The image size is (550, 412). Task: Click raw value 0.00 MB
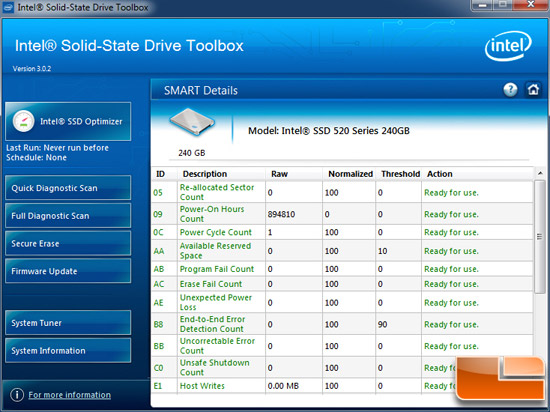(283, 386)
